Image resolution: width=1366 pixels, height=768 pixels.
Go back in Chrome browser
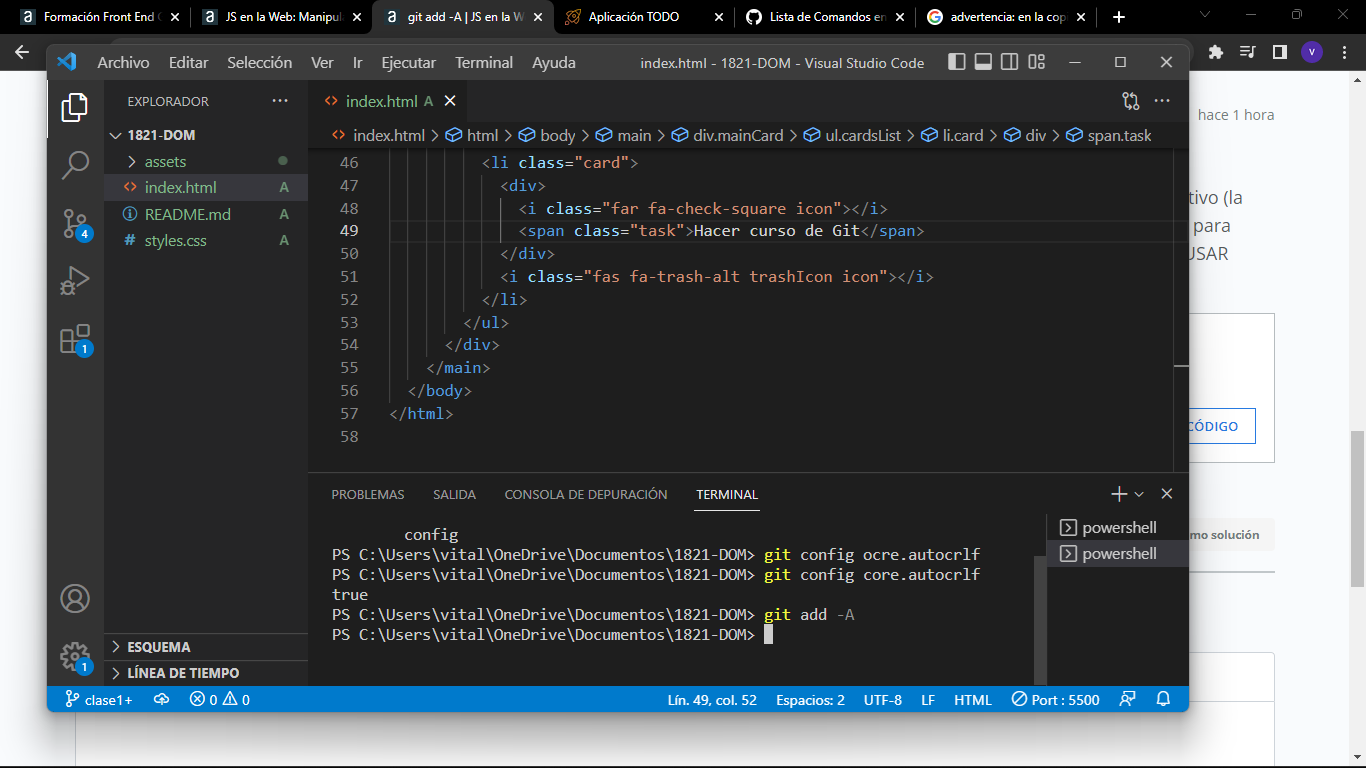pyautogui.click(x=22, y=52)
